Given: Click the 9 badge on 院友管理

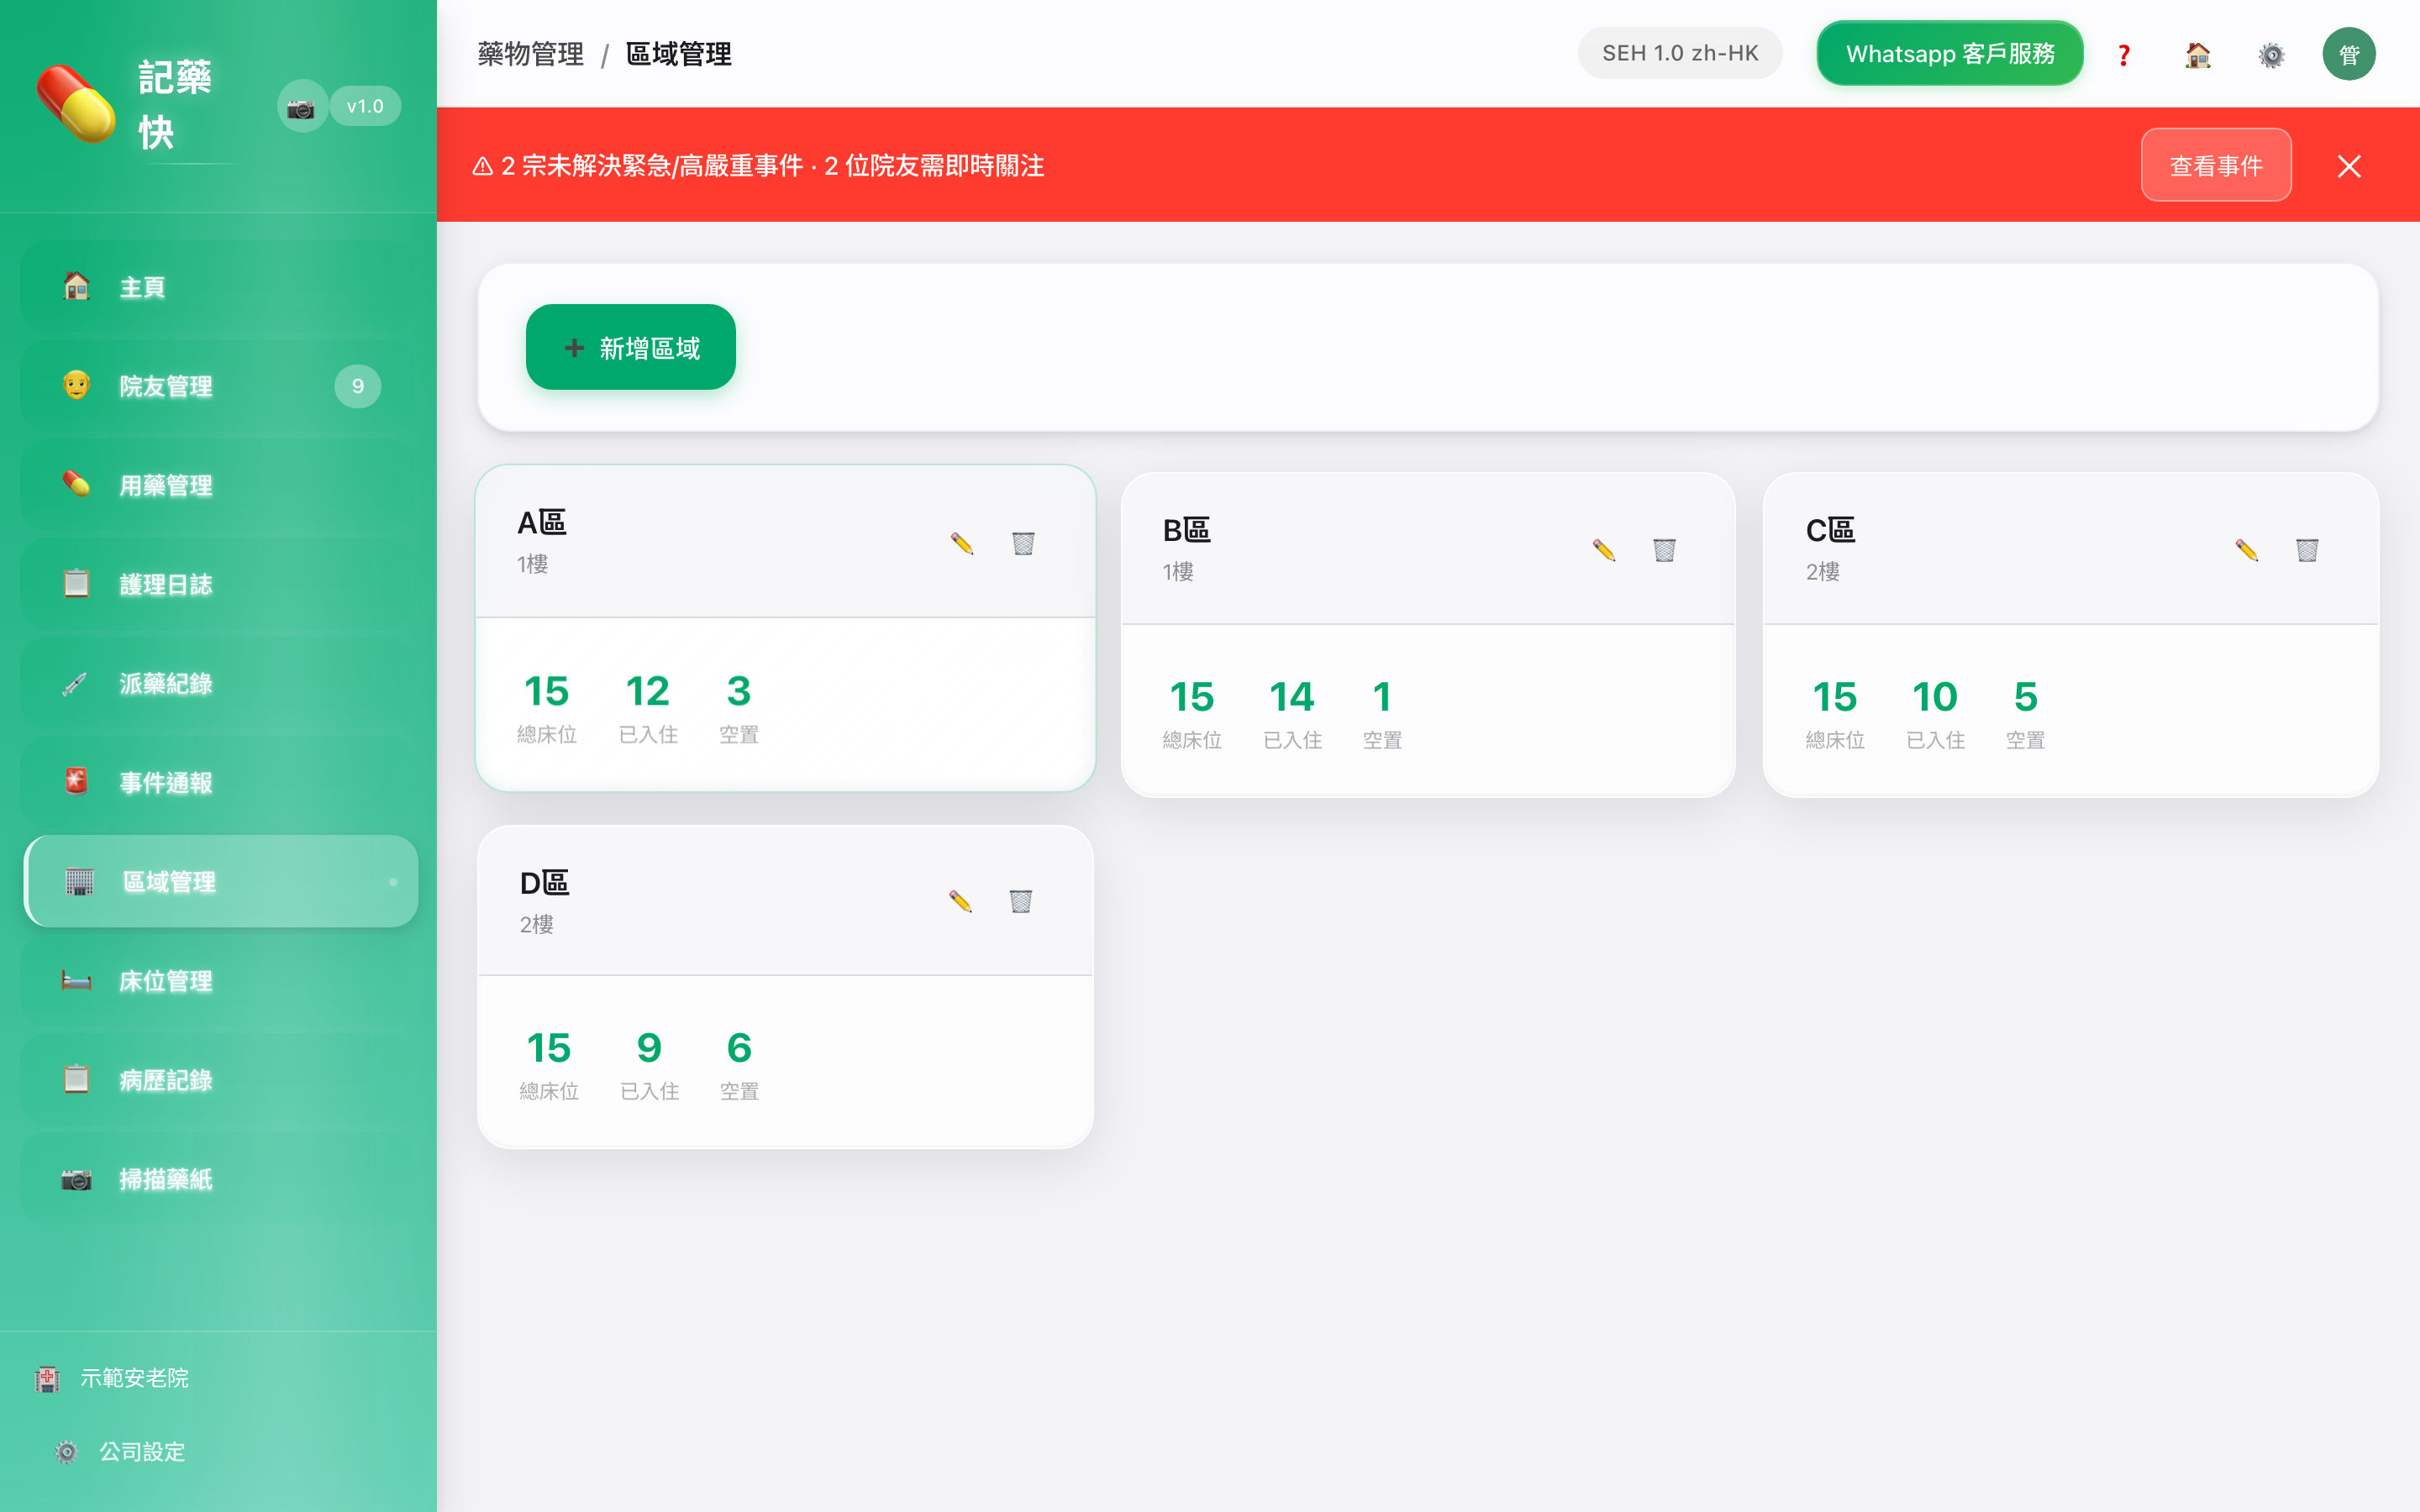Looking at the screenshot, I should (358, 386).
